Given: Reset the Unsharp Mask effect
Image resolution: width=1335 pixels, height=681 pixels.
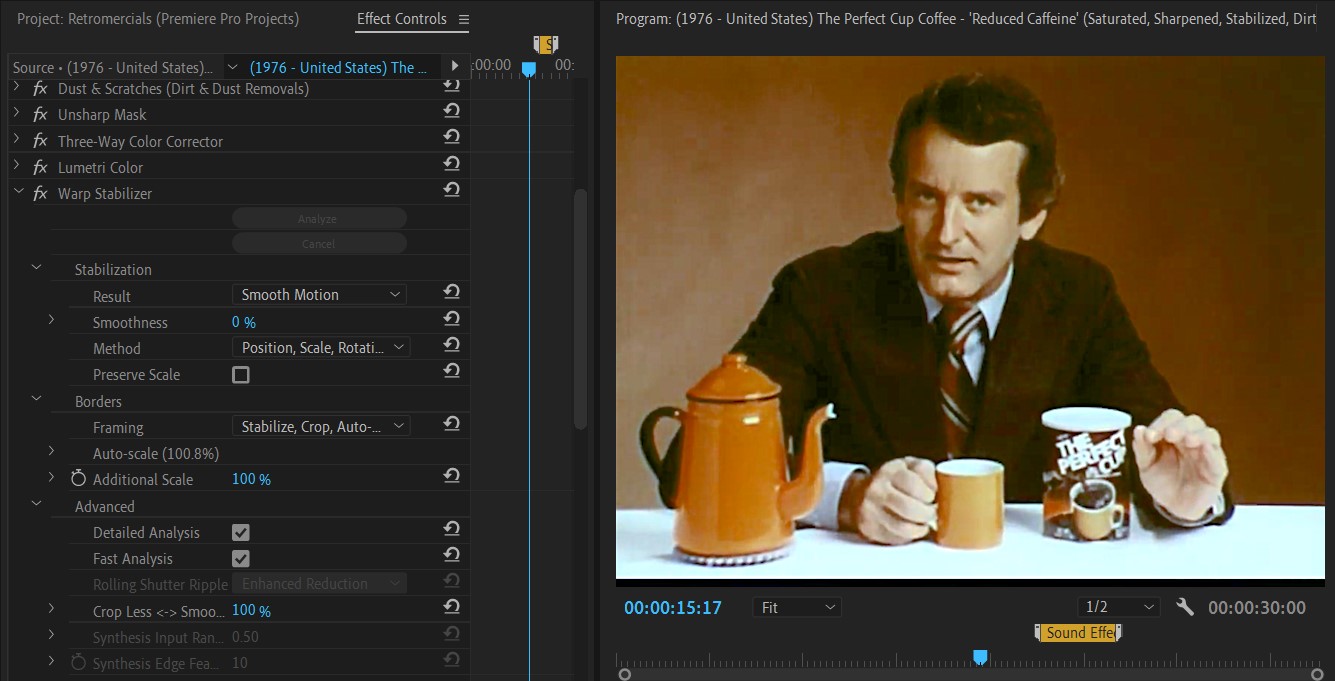Looking at the screenshot, I should [452, 111].
